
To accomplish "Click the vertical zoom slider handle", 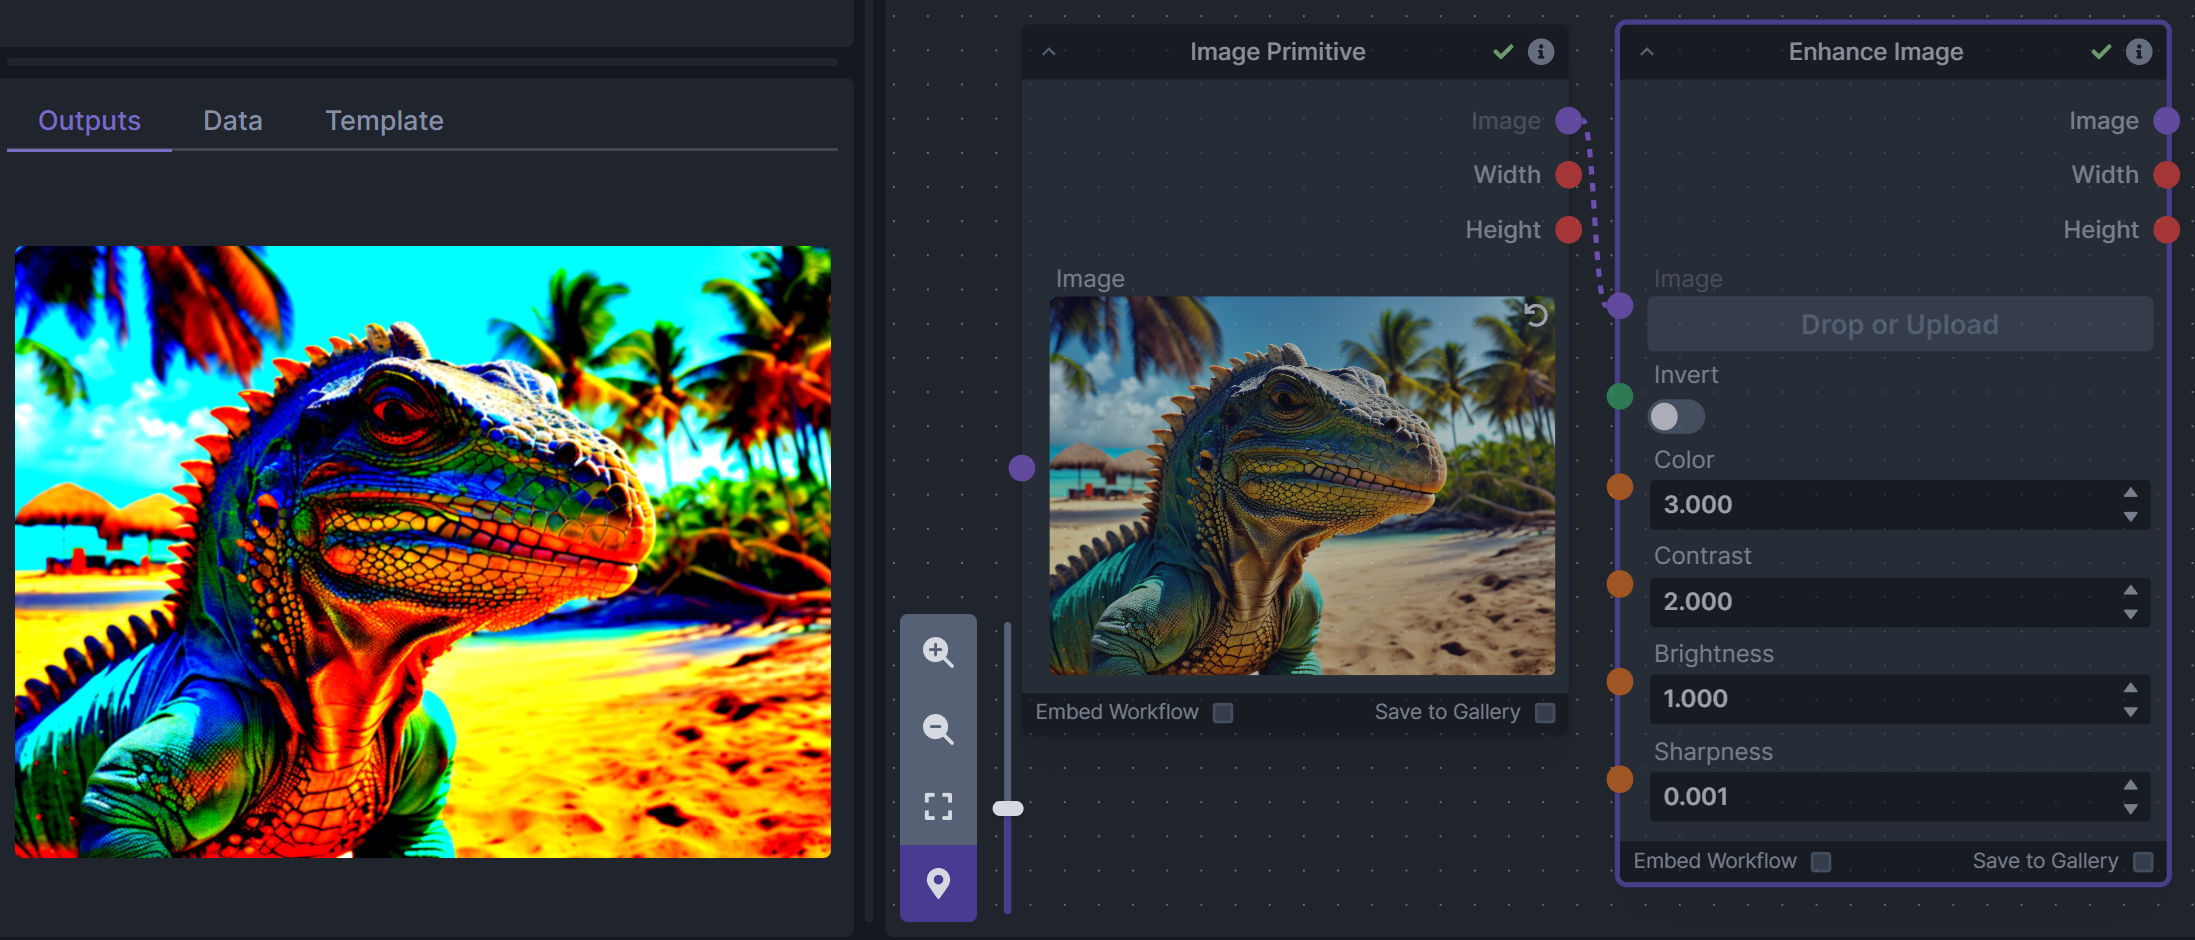I will (1008, 808).
